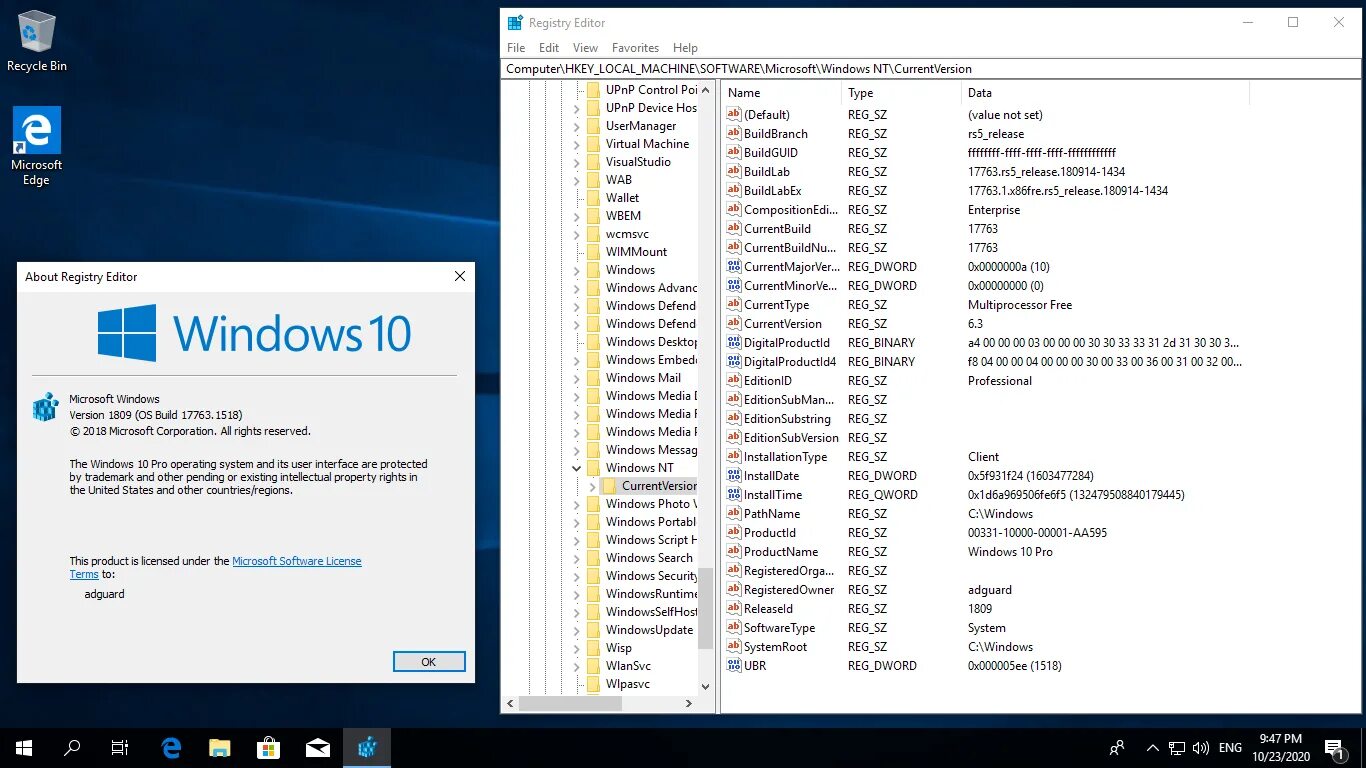Select the UBR DWORD value icon

(x=733, y=666)
